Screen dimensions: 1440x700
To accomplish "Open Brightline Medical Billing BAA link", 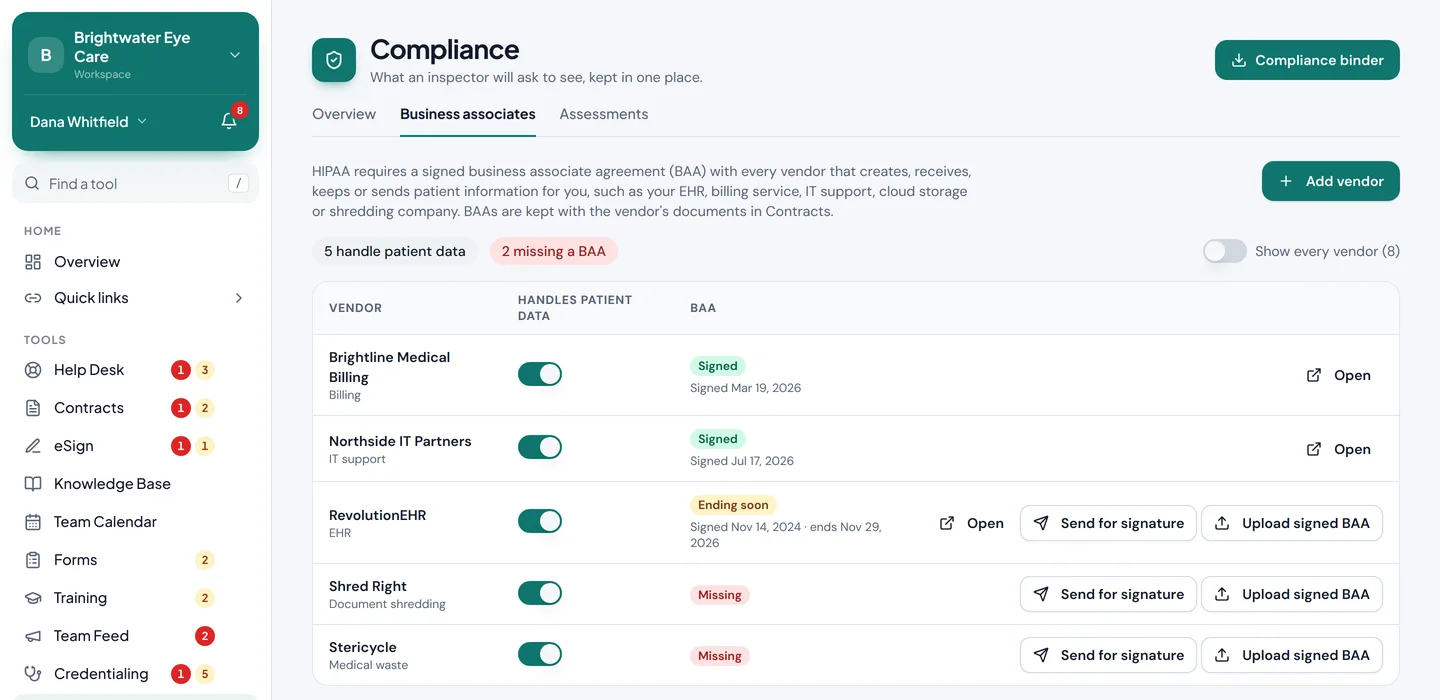I will click(1338, 375).
